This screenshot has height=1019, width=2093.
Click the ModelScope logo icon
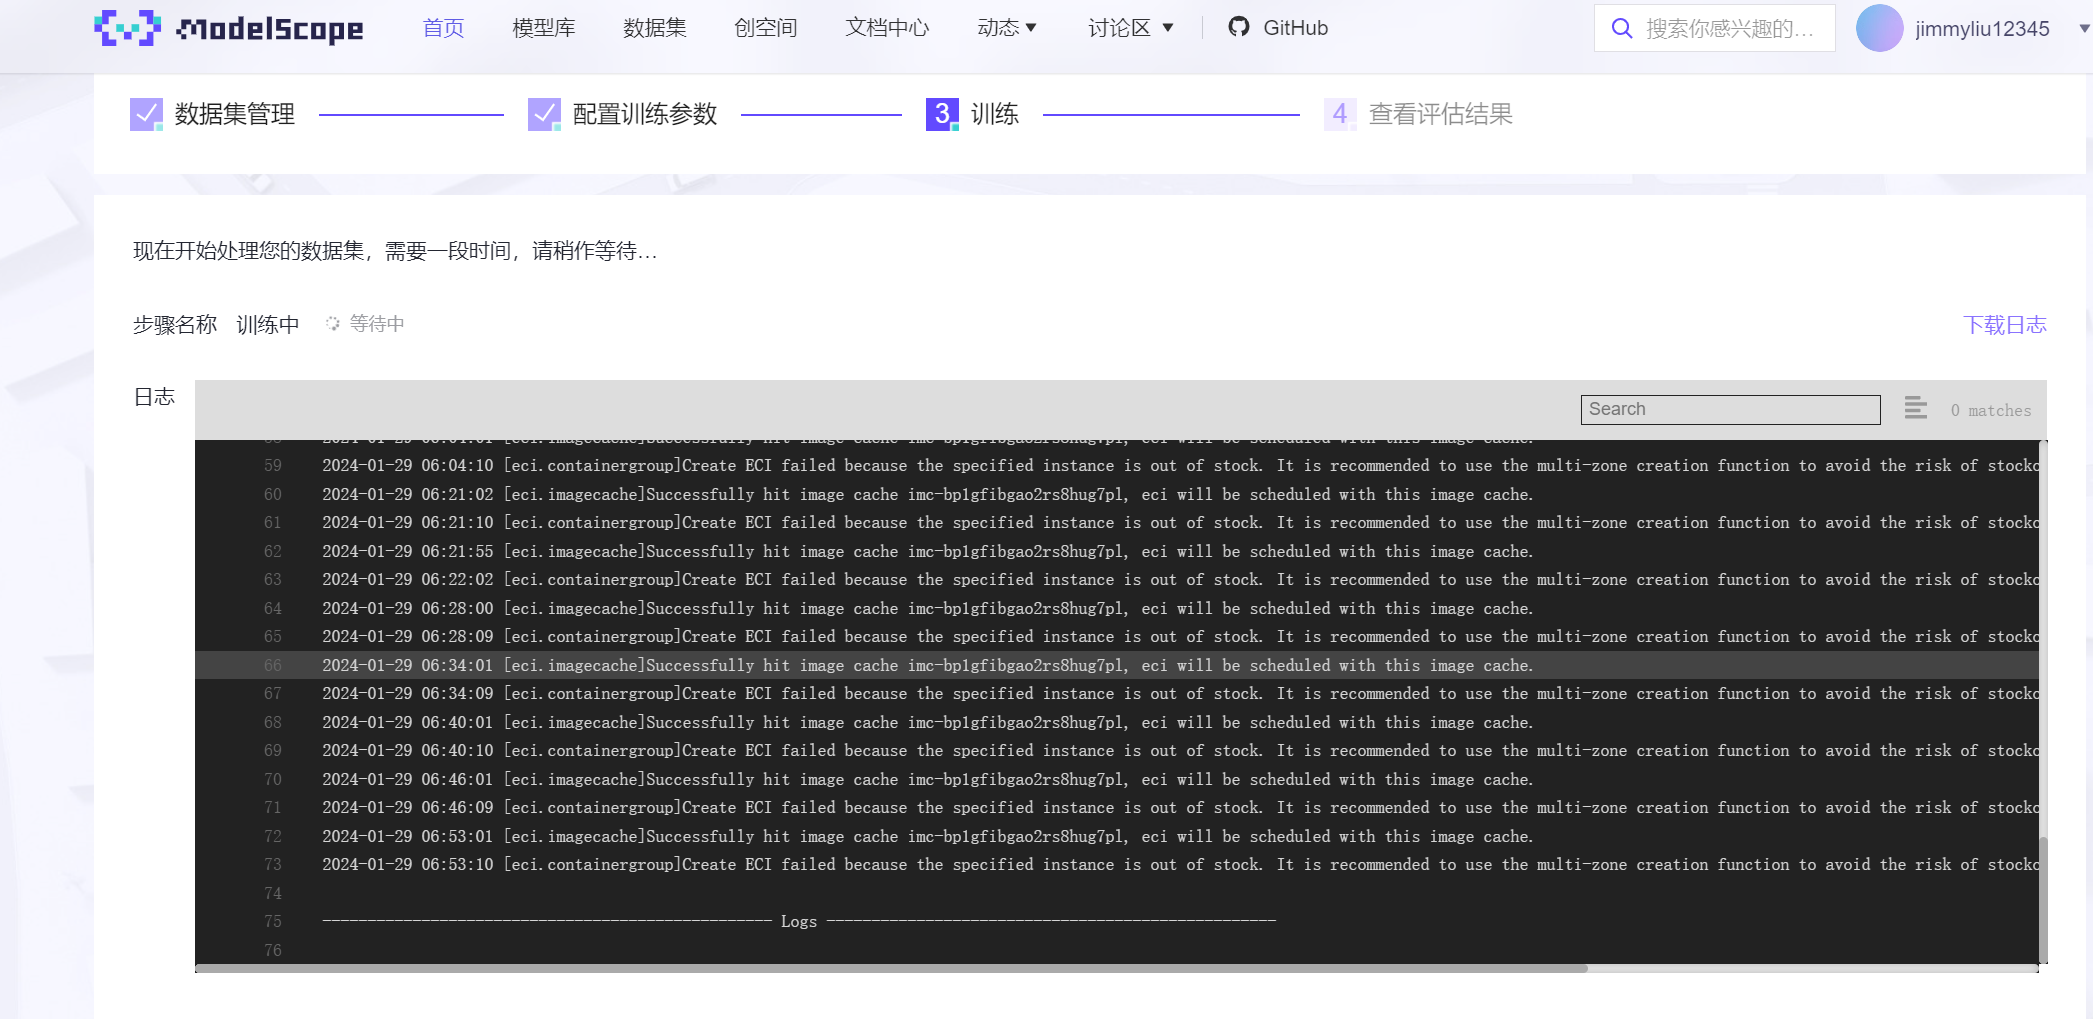click(128, 28)
